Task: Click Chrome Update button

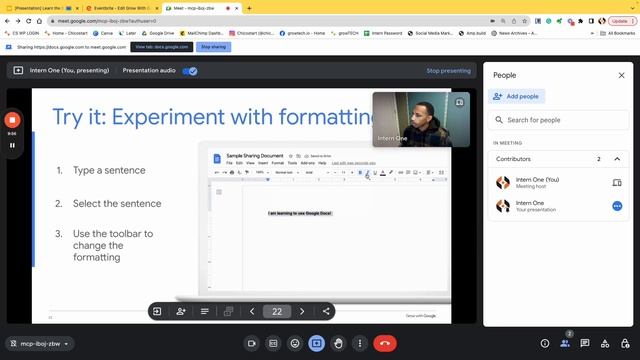Action: [x=622, y=21]
